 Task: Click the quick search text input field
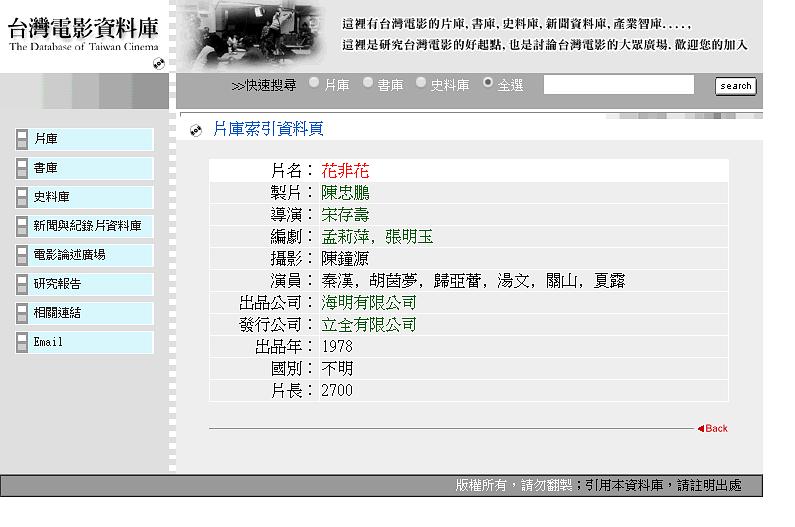[x=618, y=85]
